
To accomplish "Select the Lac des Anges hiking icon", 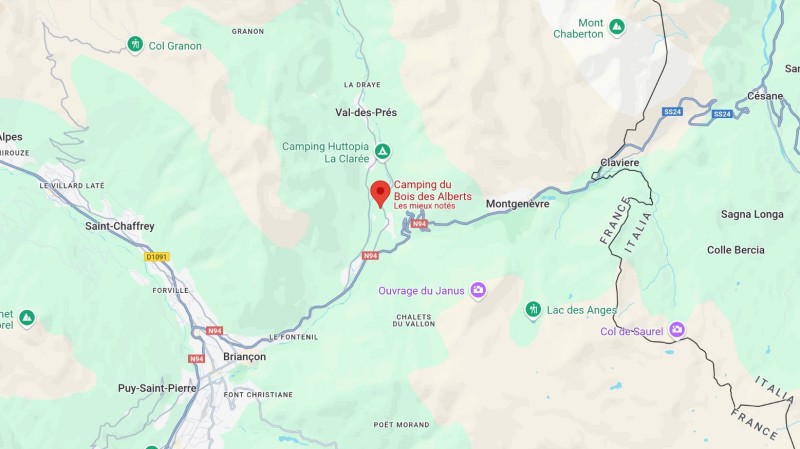I will point(533,309).
